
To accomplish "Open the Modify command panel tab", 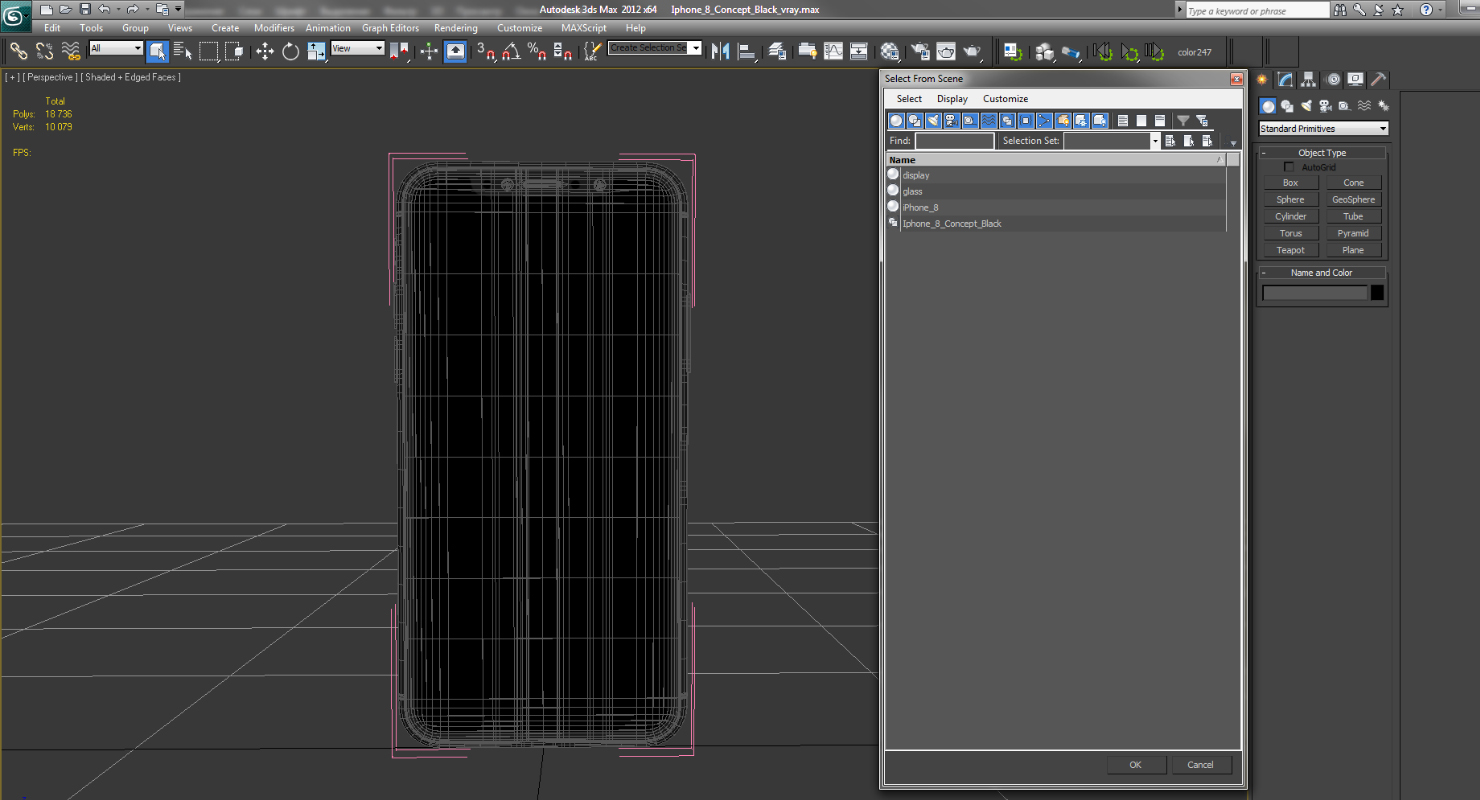I will 1285,79.
